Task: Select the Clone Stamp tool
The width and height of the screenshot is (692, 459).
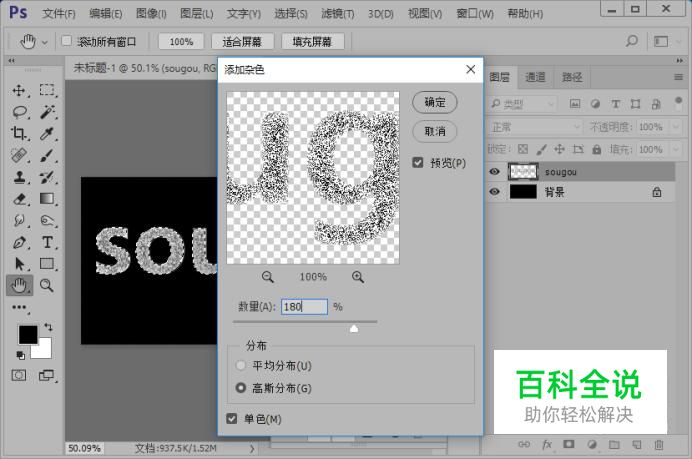Action: [x=19, y=177]
